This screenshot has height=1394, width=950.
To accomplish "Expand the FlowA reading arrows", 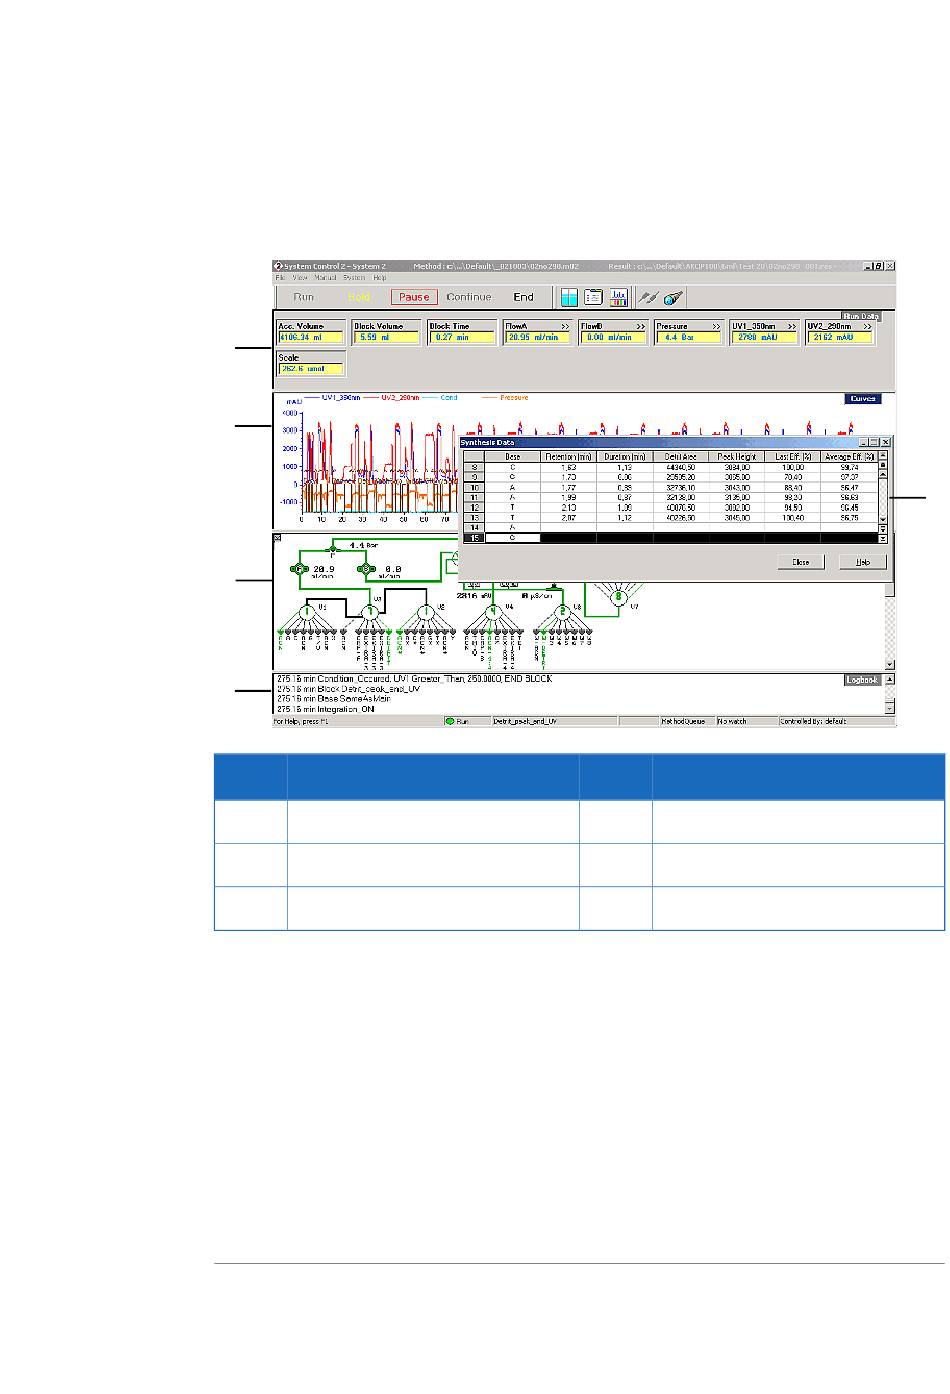I will tap(564, 326).
